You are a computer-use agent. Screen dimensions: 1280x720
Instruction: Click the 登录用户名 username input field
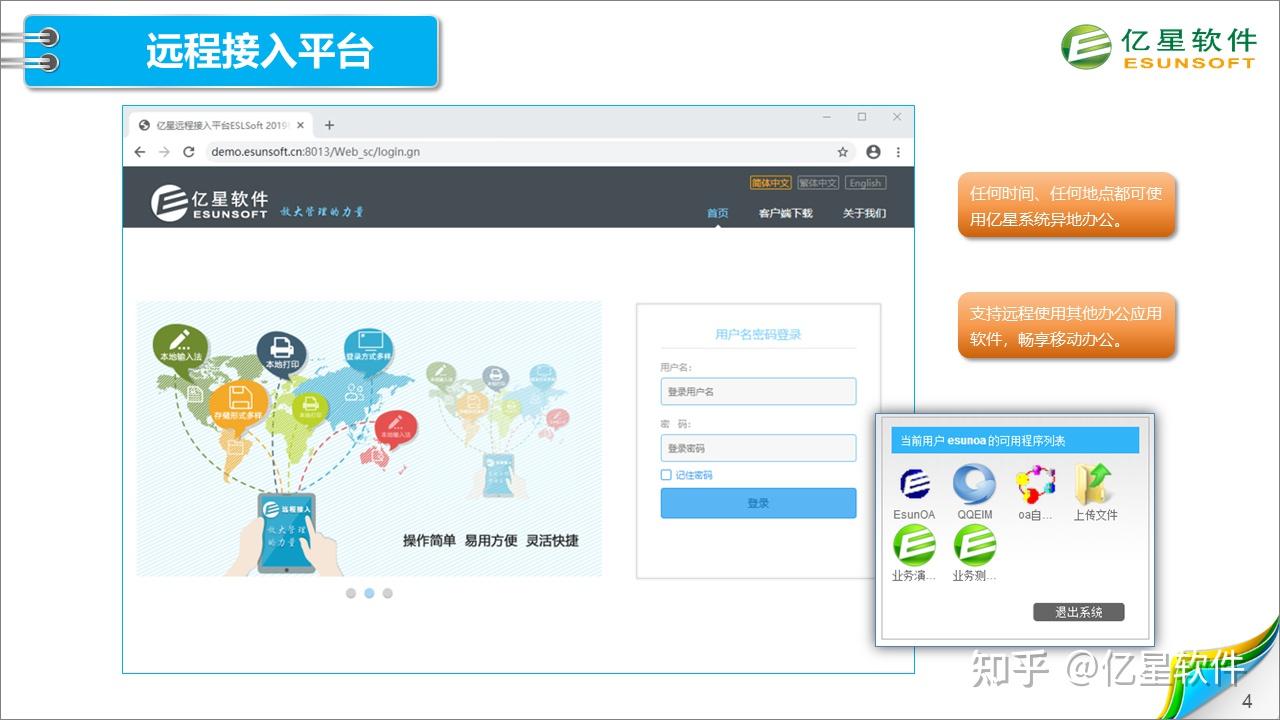click(x=758, y=391)
